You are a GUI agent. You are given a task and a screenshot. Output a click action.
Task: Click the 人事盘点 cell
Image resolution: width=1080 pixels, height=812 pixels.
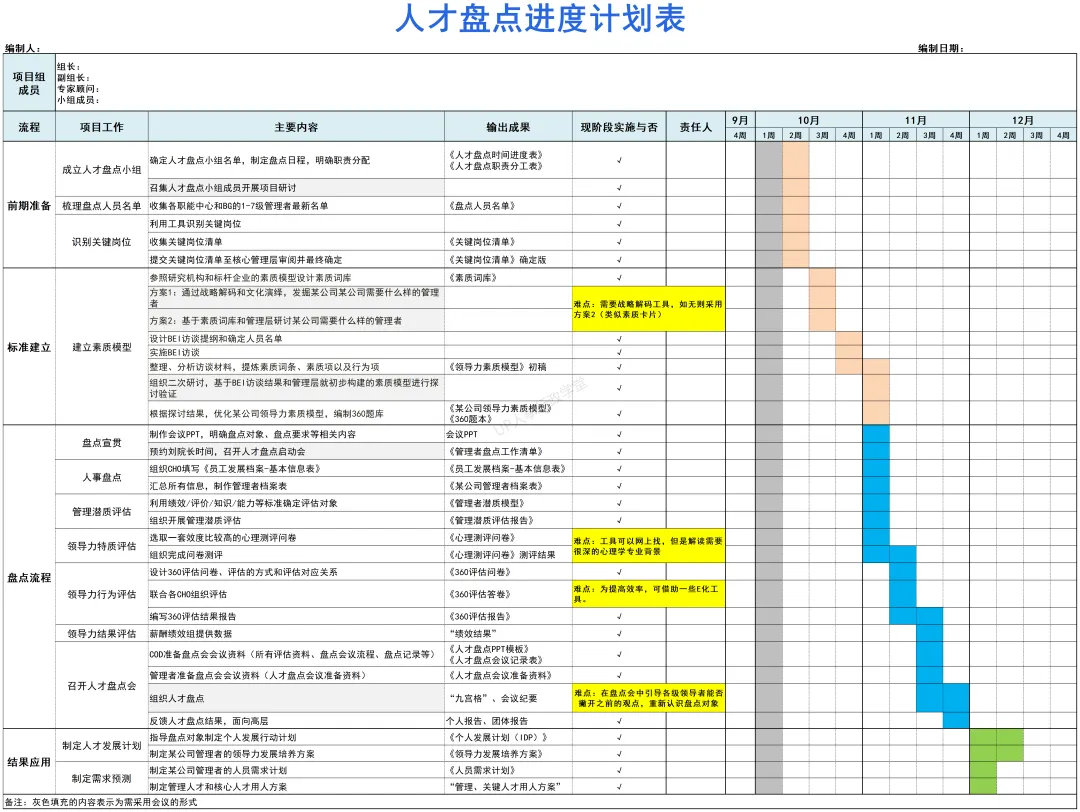click(x=102, y=477)
